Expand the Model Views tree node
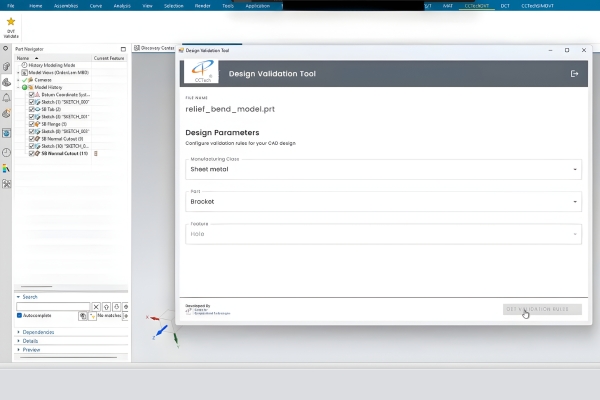 tap(18, 73)
